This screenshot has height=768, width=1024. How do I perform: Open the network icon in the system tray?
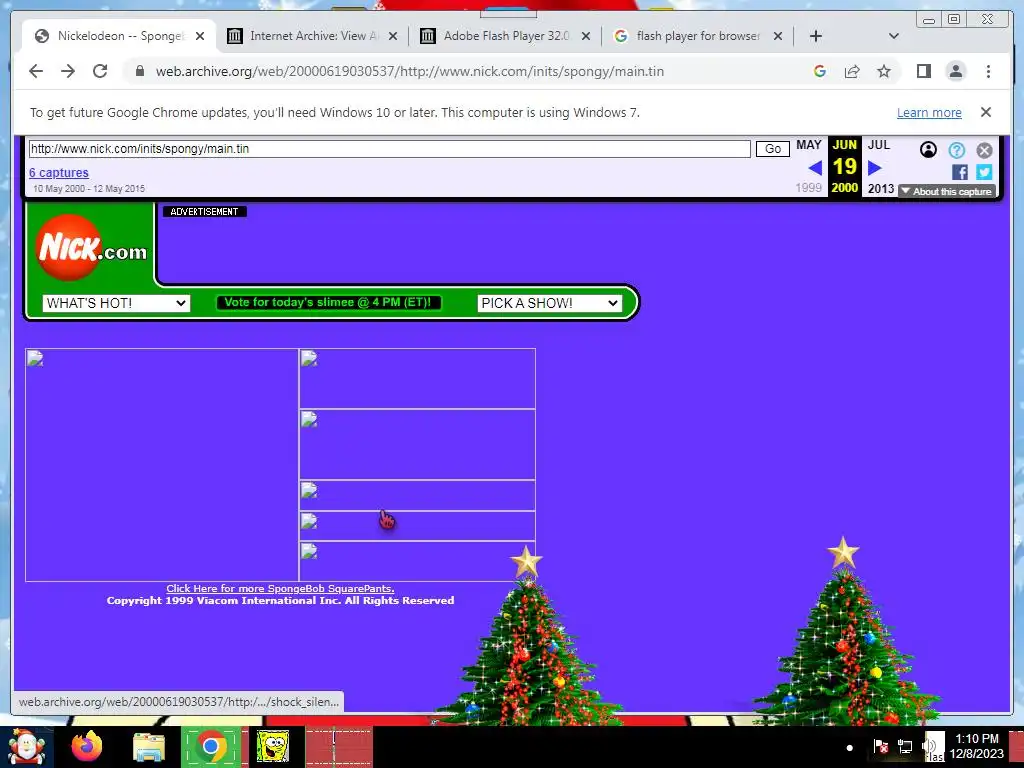point(905,746)
